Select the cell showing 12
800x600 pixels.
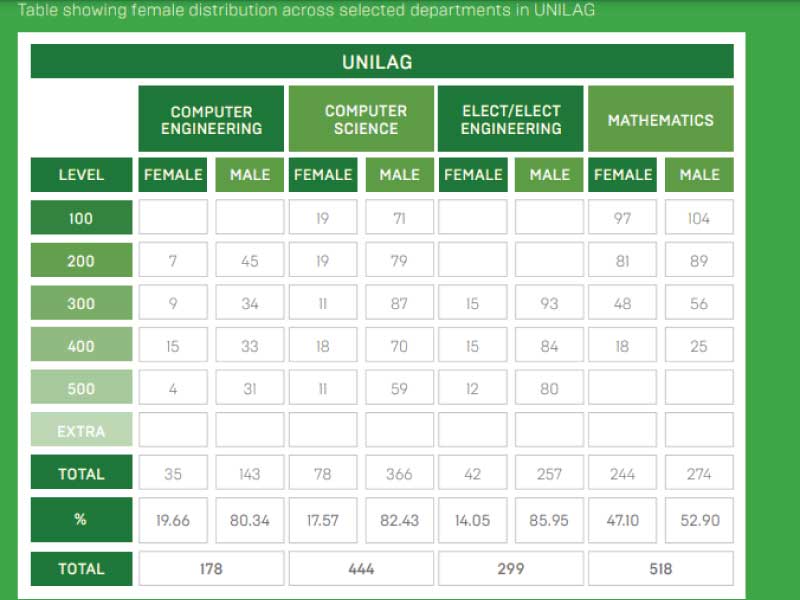pyautogui.click(x=472, y=387)
